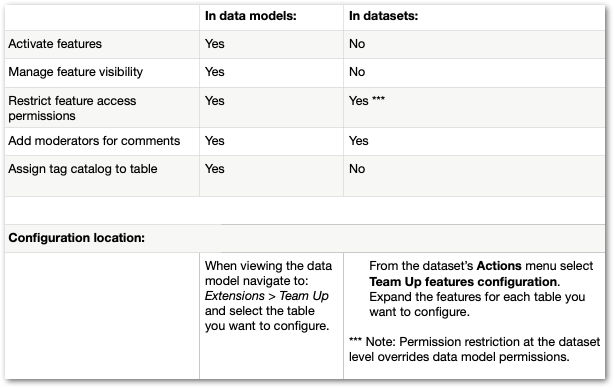This screenshot has height=388, width=614.
Task: Click 'No' in Activate features datasets column
Action: (357, 44)
